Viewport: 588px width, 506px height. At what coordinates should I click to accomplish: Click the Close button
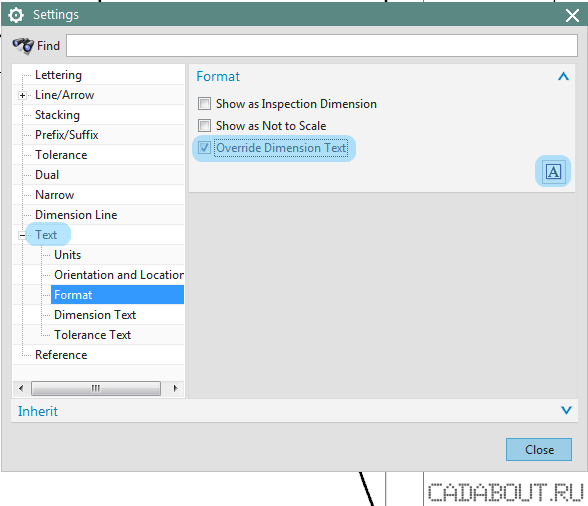538,449
